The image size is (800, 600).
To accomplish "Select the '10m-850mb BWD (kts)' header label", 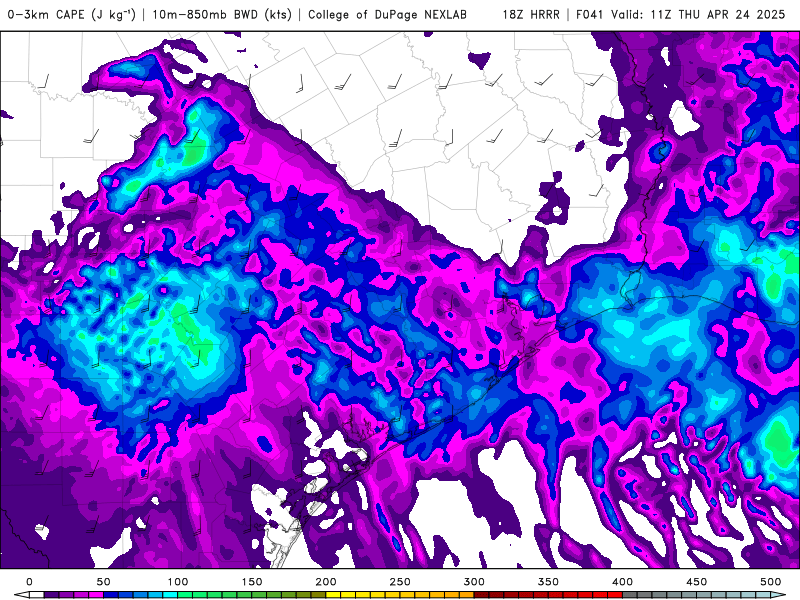I will [x=222, y=15].
